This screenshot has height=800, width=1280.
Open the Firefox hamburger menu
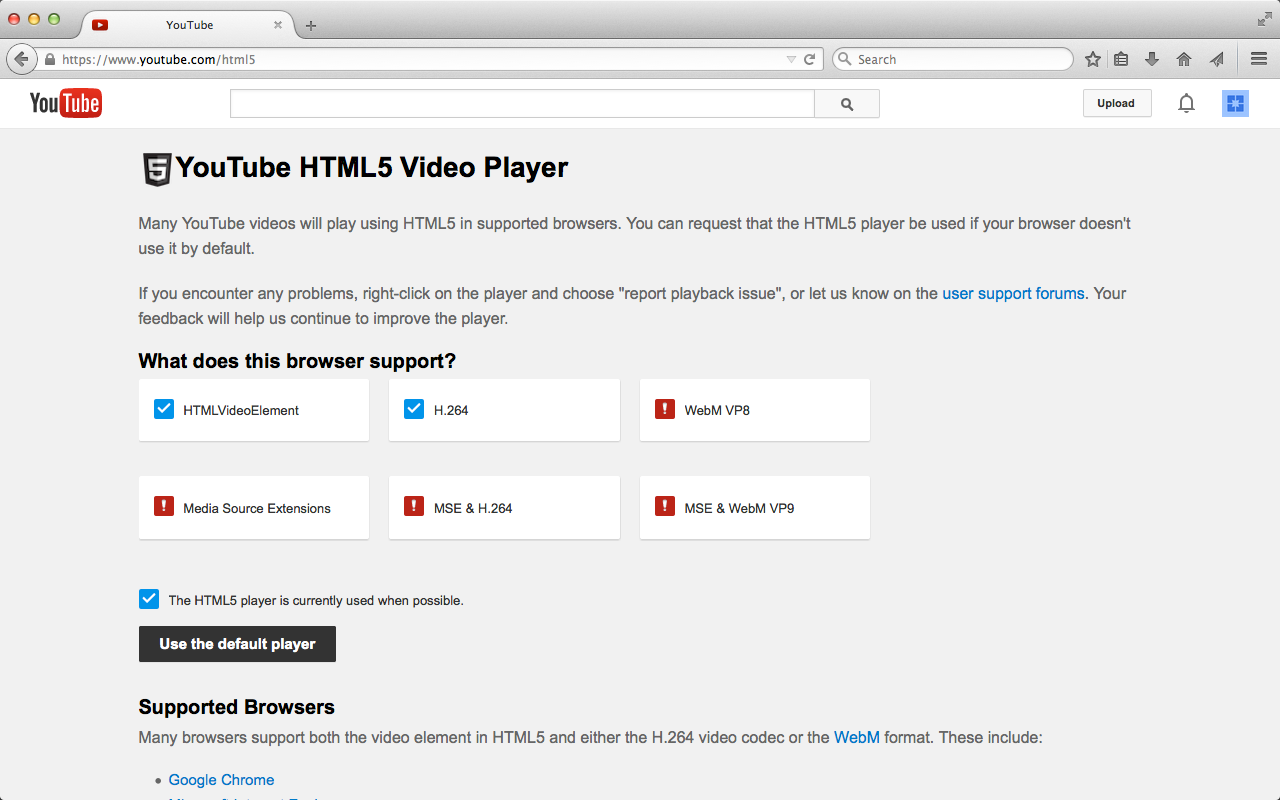point(1259,59)
